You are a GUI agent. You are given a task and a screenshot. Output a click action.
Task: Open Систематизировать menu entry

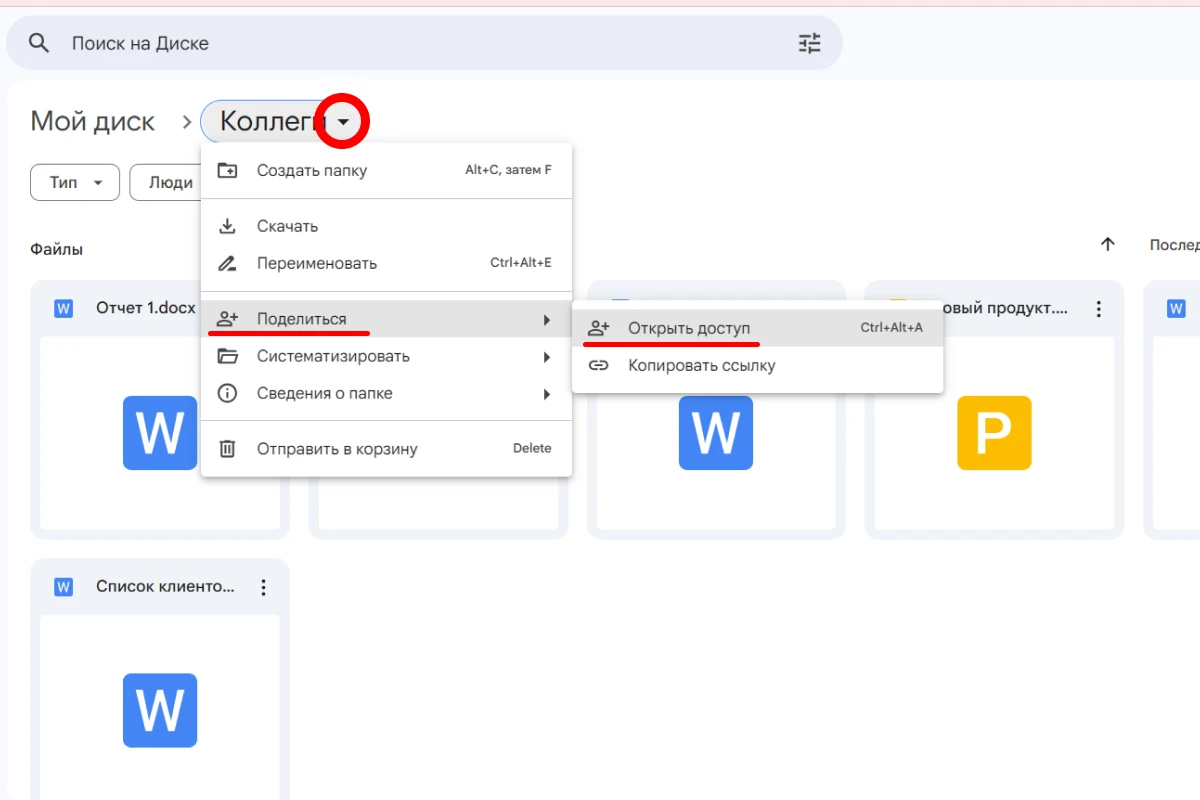[x=386, y=356]
